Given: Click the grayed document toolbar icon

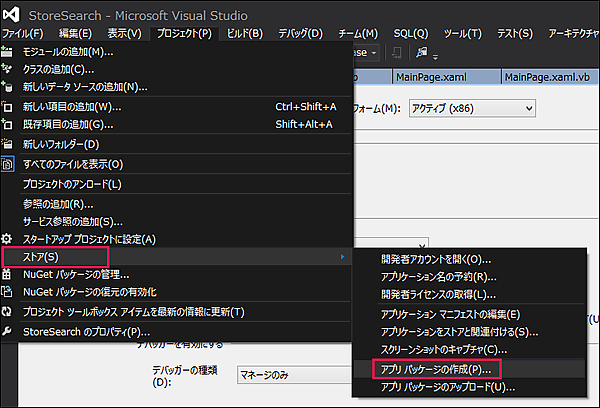Looking at the screenshot, I should click(397, 52).
